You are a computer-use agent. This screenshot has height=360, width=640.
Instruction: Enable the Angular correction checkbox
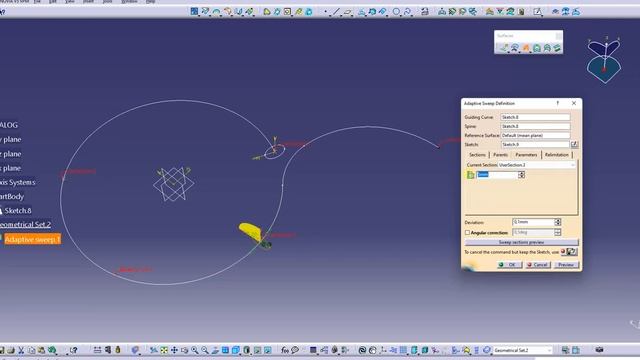point(467,232)
